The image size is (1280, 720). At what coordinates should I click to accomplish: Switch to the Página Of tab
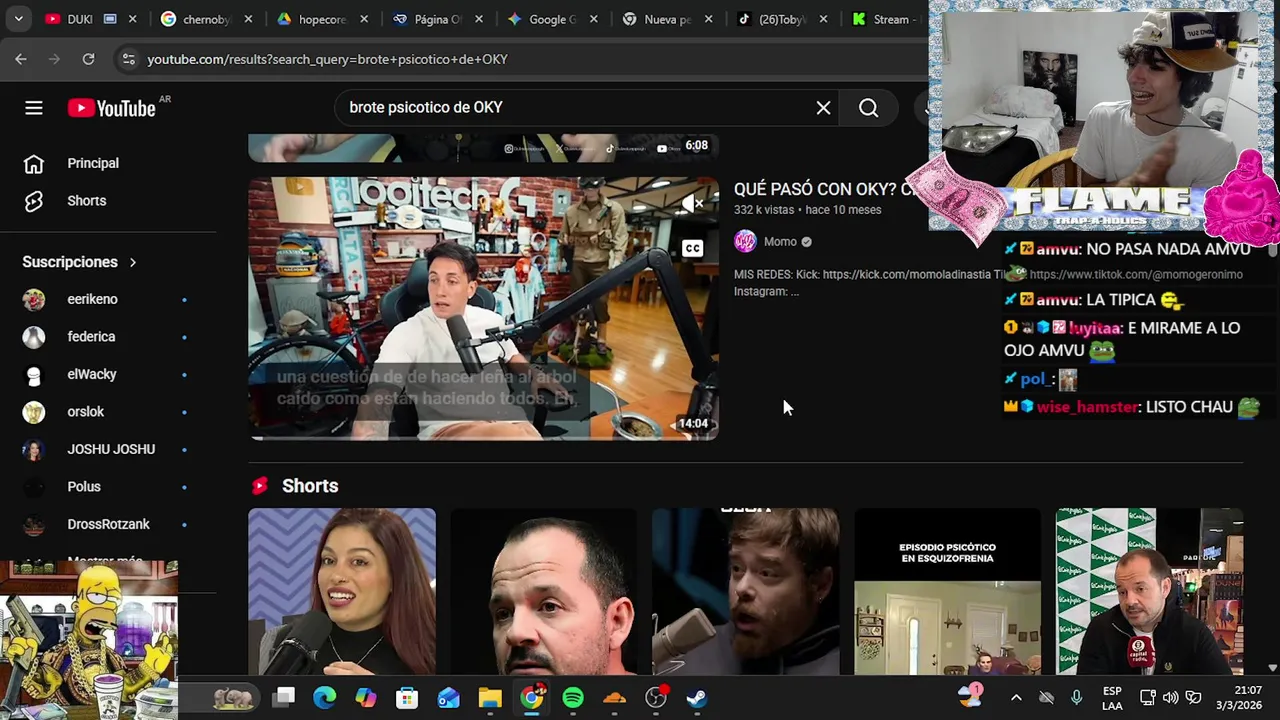(438, 19)
